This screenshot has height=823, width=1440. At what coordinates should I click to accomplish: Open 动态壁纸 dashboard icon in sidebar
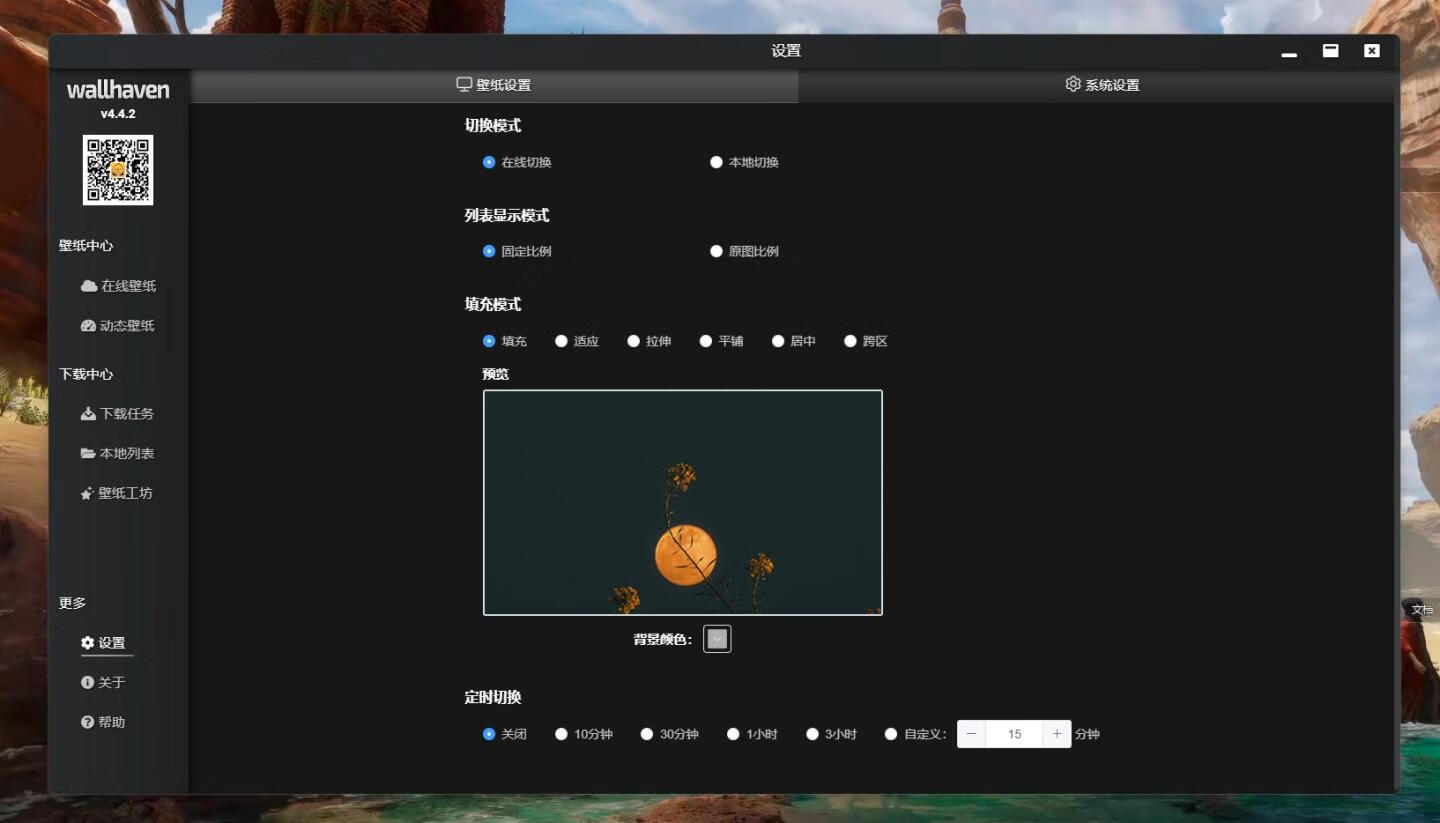[88, 326]
